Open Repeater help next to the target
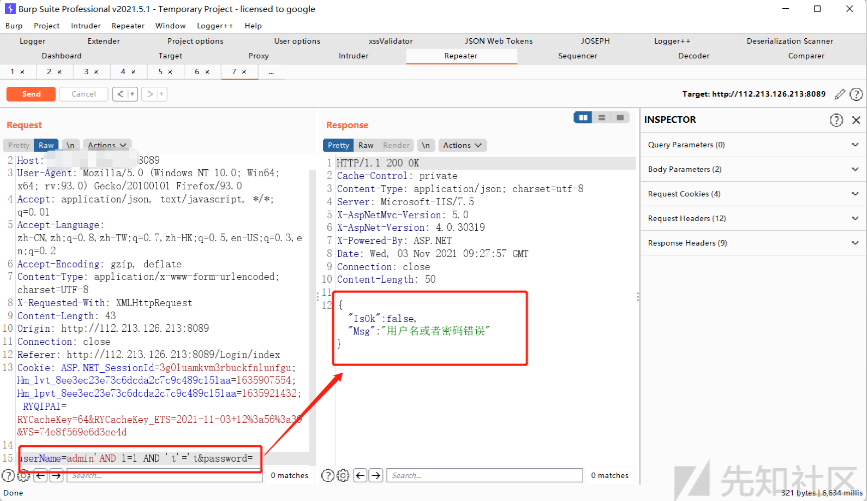This screenshot has width=867, height=501. point(856,94)
